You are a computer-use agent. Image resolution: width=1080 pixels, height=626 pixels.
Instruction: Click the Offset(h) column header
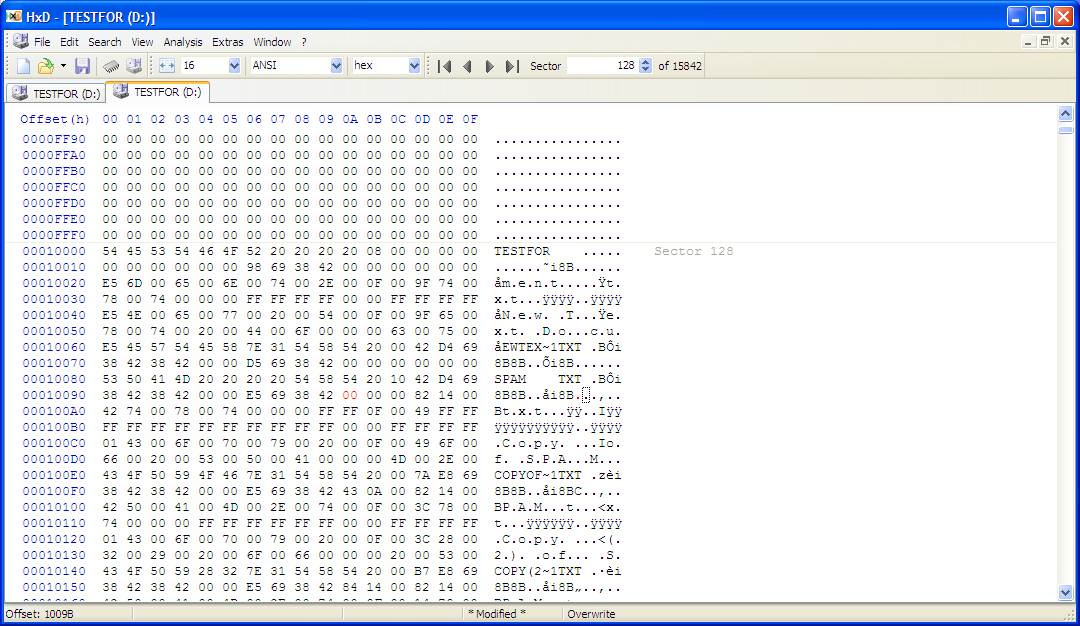point(55,119)
